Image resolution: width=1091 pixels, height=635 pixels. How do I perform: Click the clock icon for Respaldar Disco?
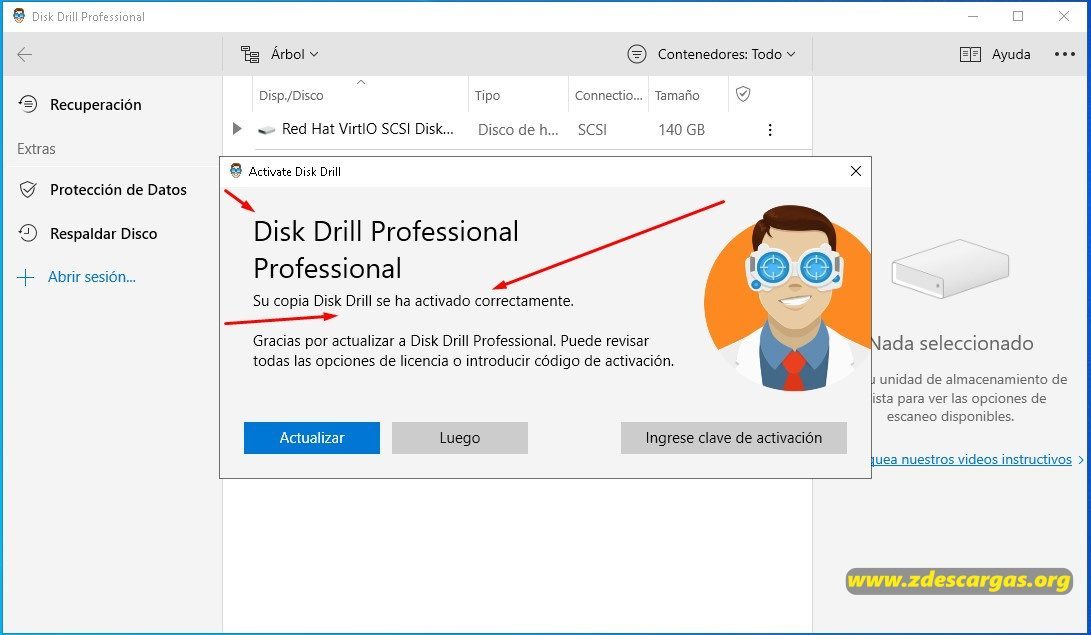[28, 233]
